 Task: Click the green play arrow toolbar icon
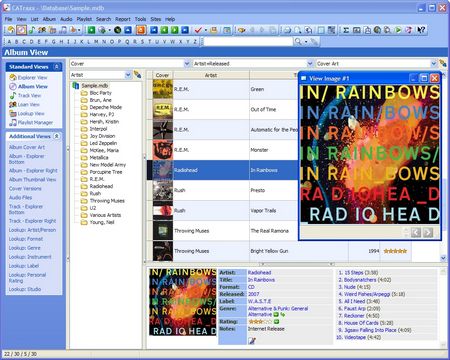coord(398,30)
